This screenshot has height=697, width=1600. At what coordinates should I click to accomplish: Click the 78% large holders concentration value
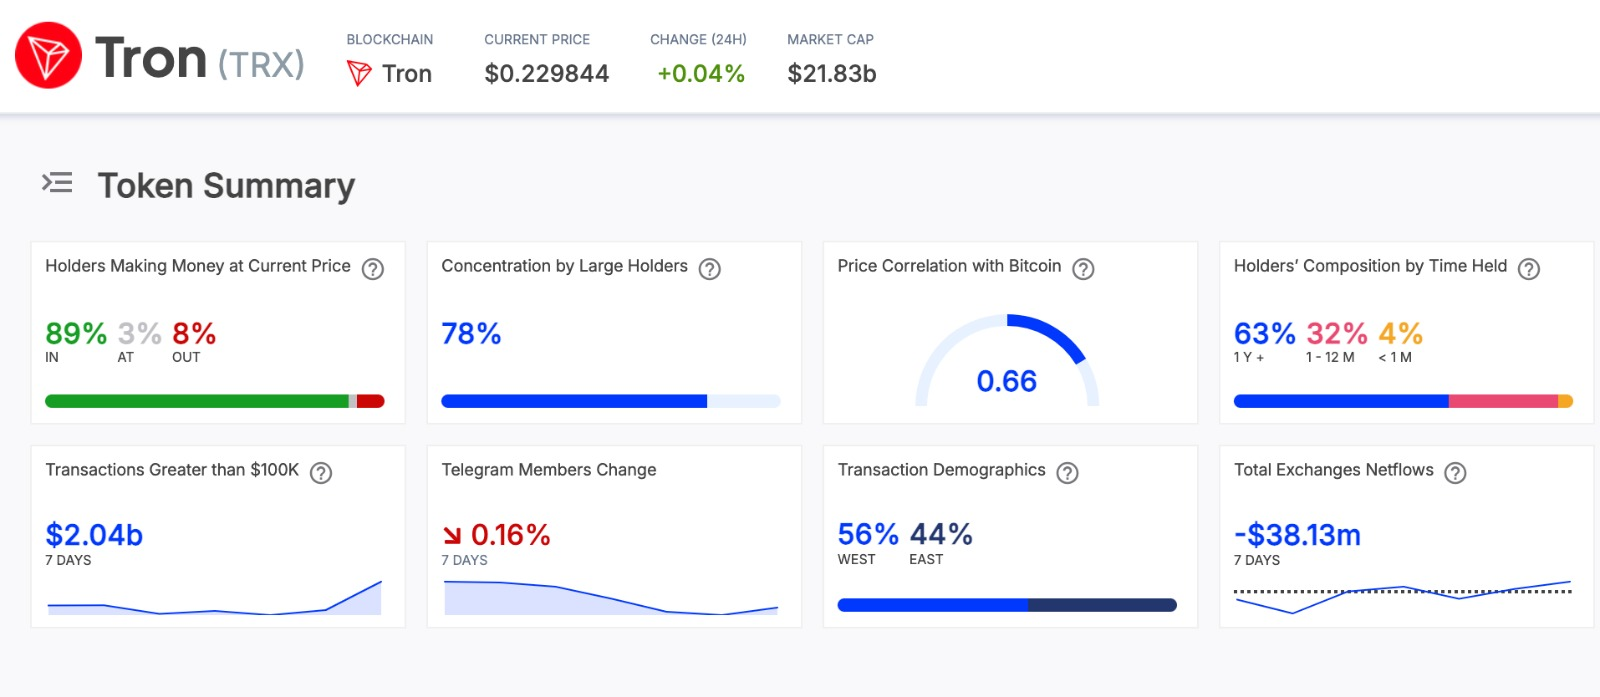[x=471, y=334]
